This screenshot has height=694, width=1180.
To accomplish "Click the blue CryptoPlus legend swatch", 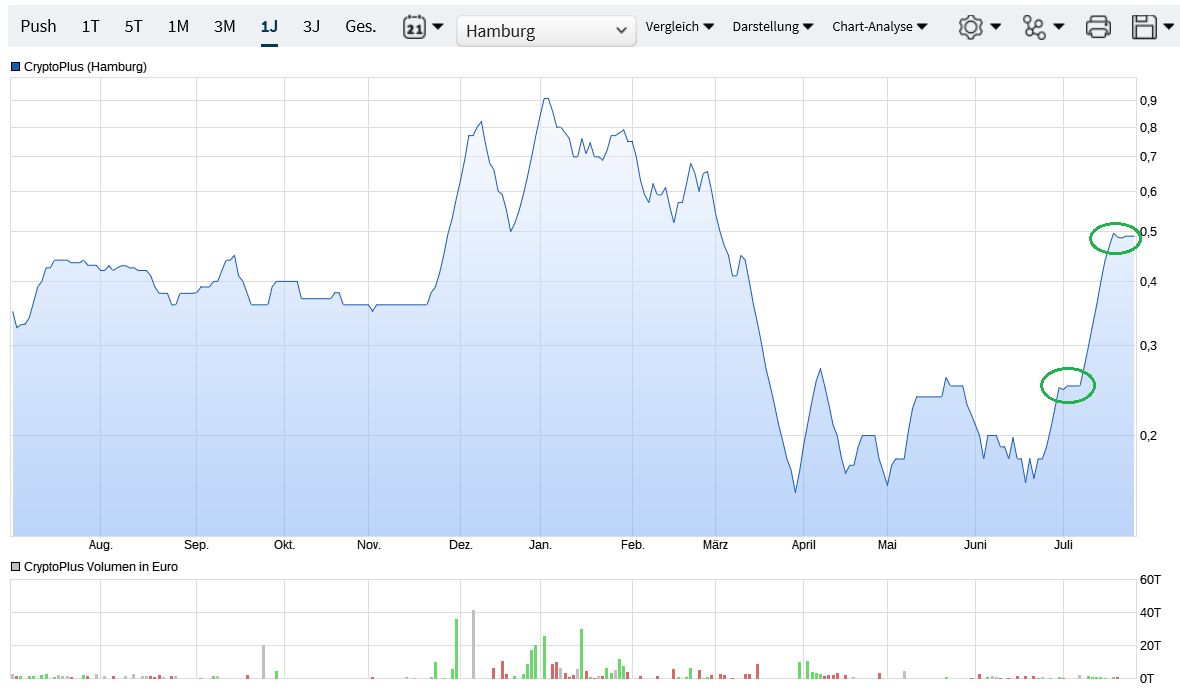I will 15,67.
